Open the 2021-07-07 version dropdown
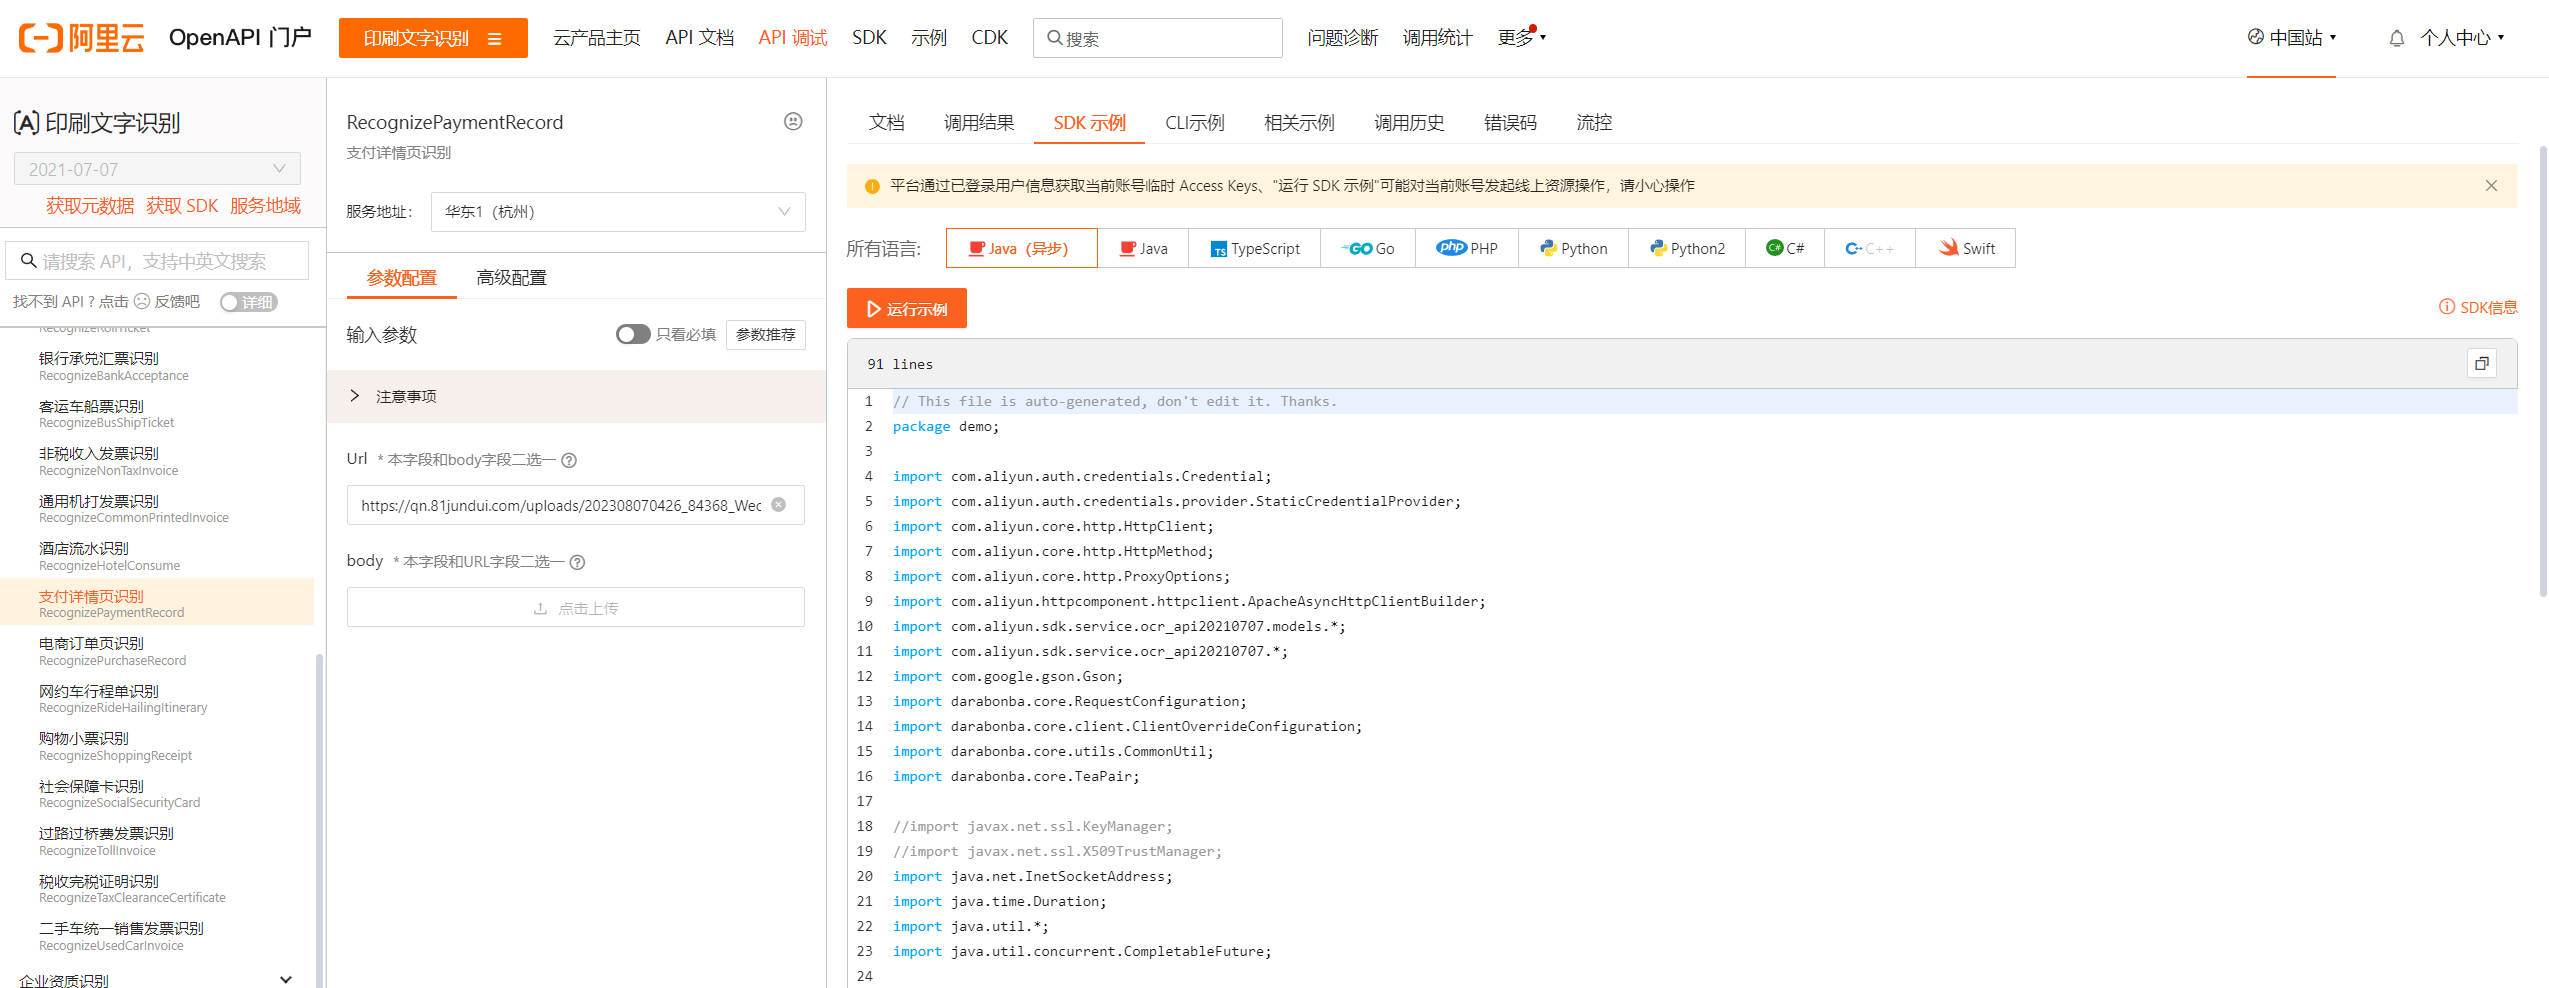Image resolution: width=2549 pixels, height=988 pixels. click(157, 169)
